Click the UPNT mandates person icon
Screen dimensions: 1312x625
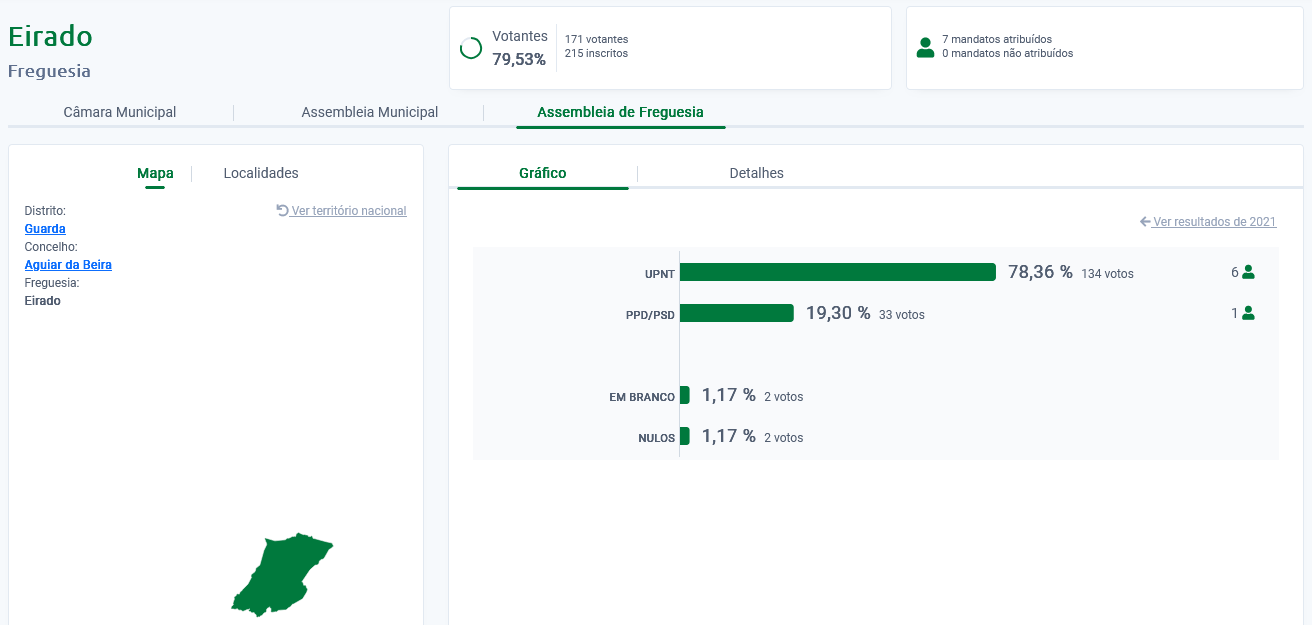[x=1247, y=272]
